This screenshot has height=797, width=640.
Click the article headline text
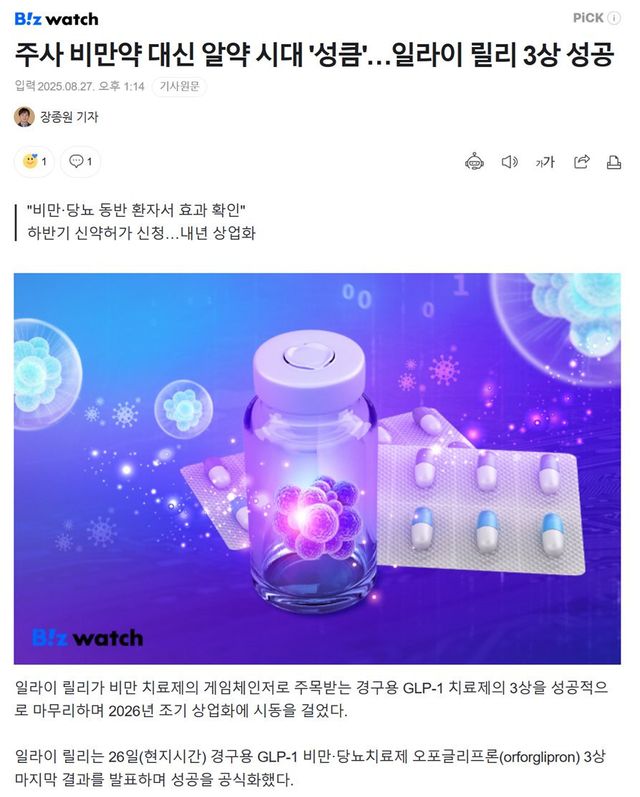[x=315, y=54]
